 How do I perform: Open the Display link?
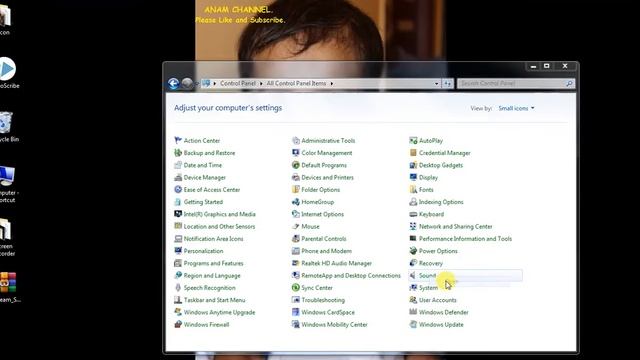428,177
